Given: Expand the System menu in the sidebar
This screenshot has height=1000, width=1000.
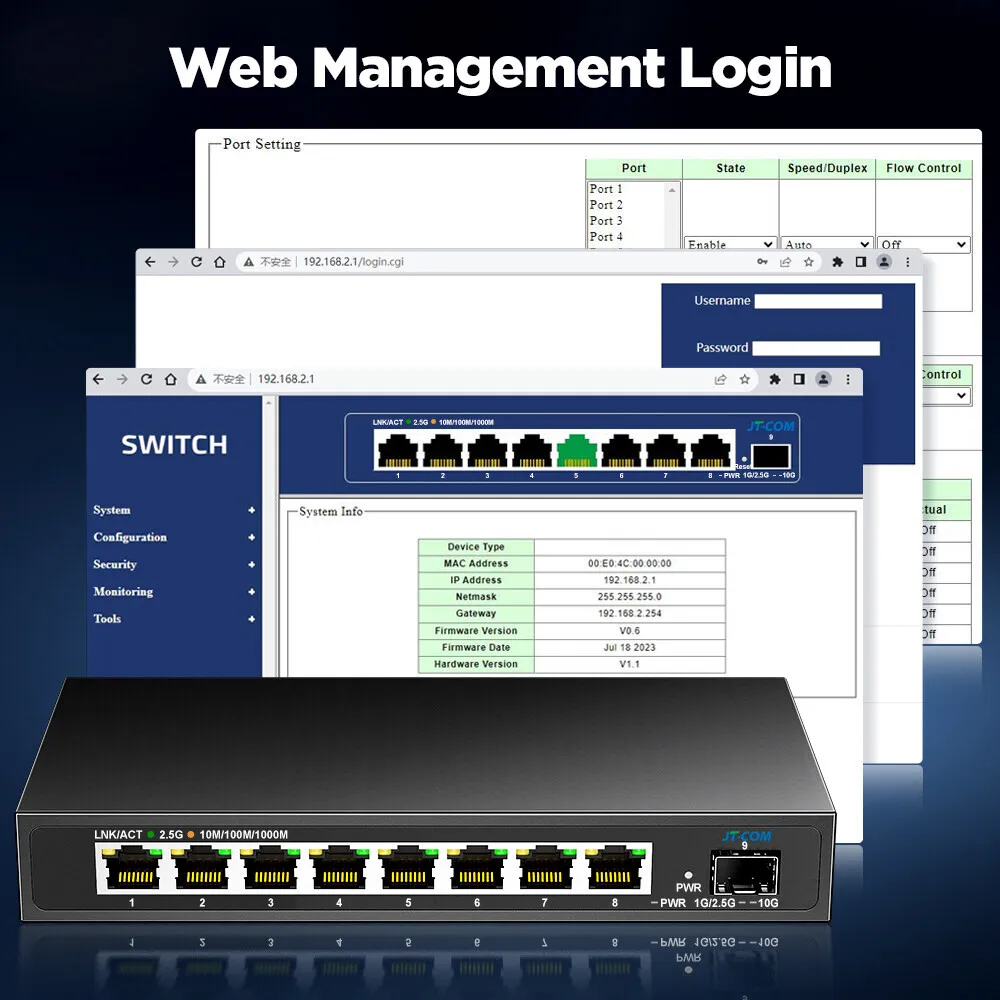Looking at the screenshot, I should click(x=174, y=510).
